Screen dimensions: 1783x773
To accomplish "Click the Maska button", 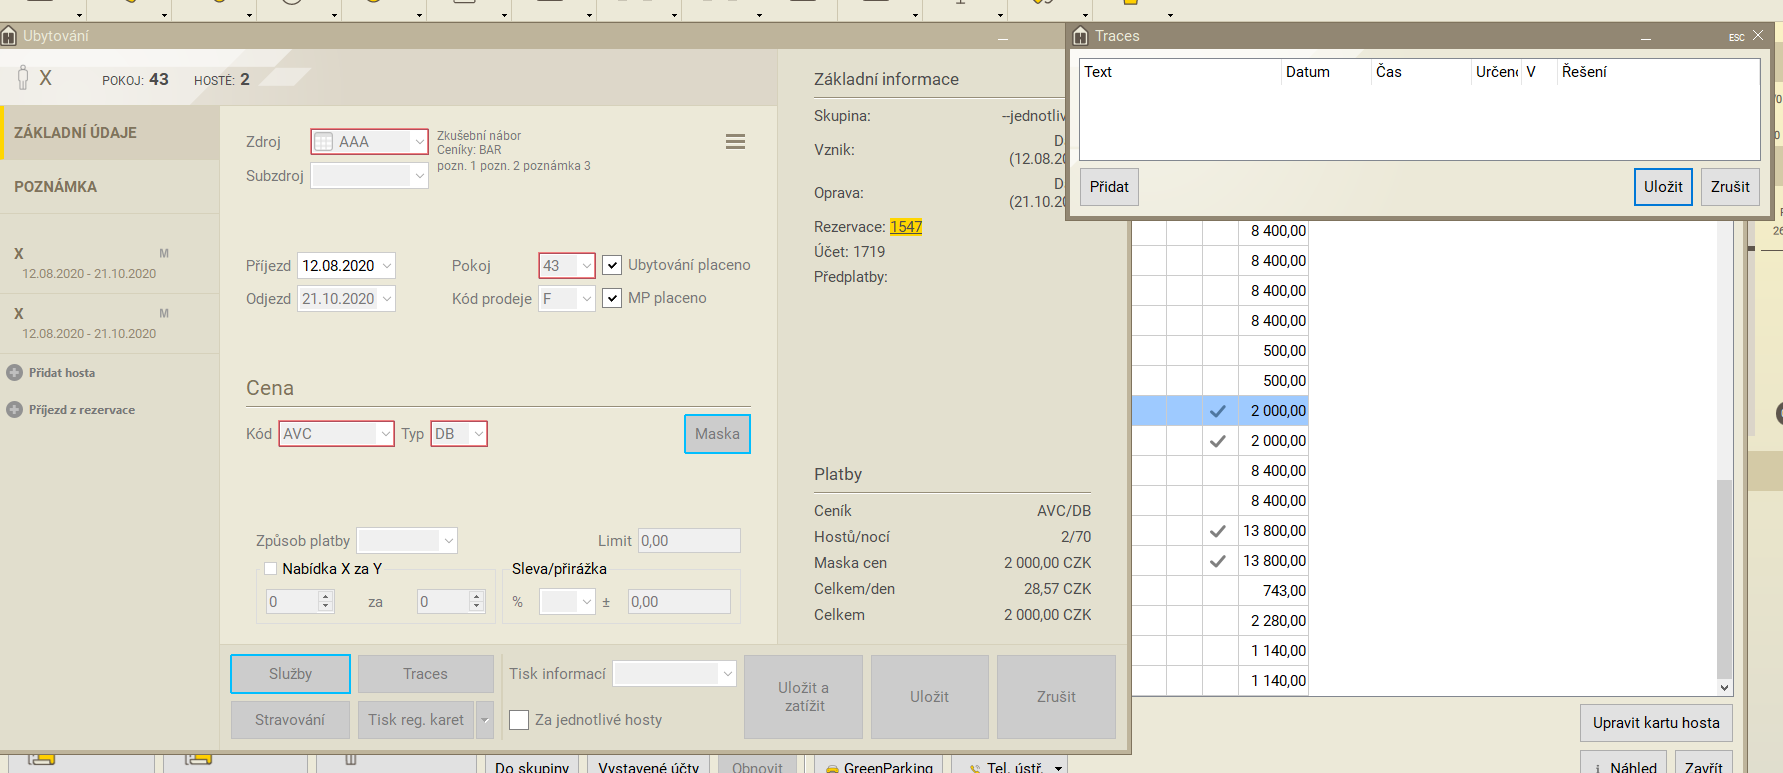I will 717,434.
